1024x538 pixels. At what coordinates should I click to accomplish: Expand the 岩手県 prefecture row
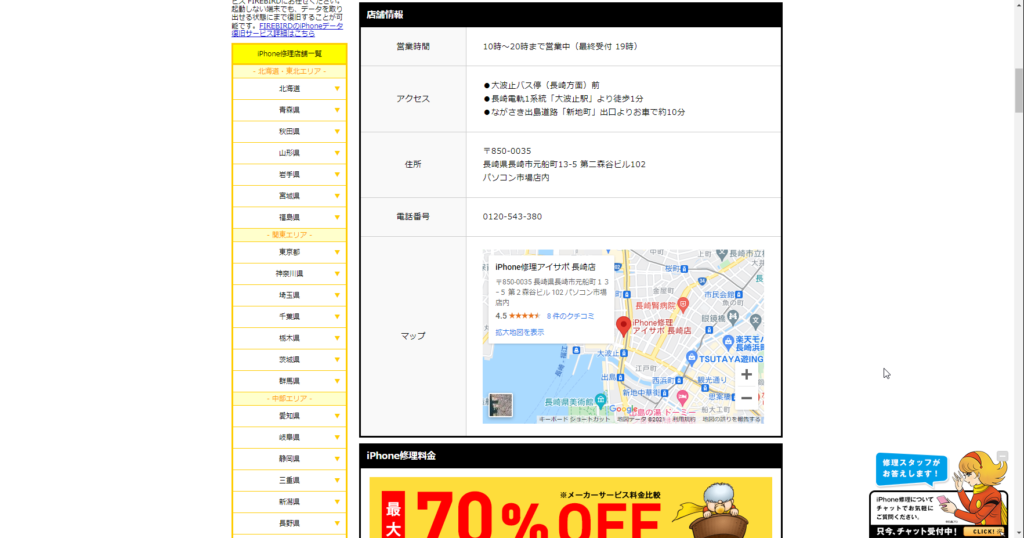[x=289, y=175]
